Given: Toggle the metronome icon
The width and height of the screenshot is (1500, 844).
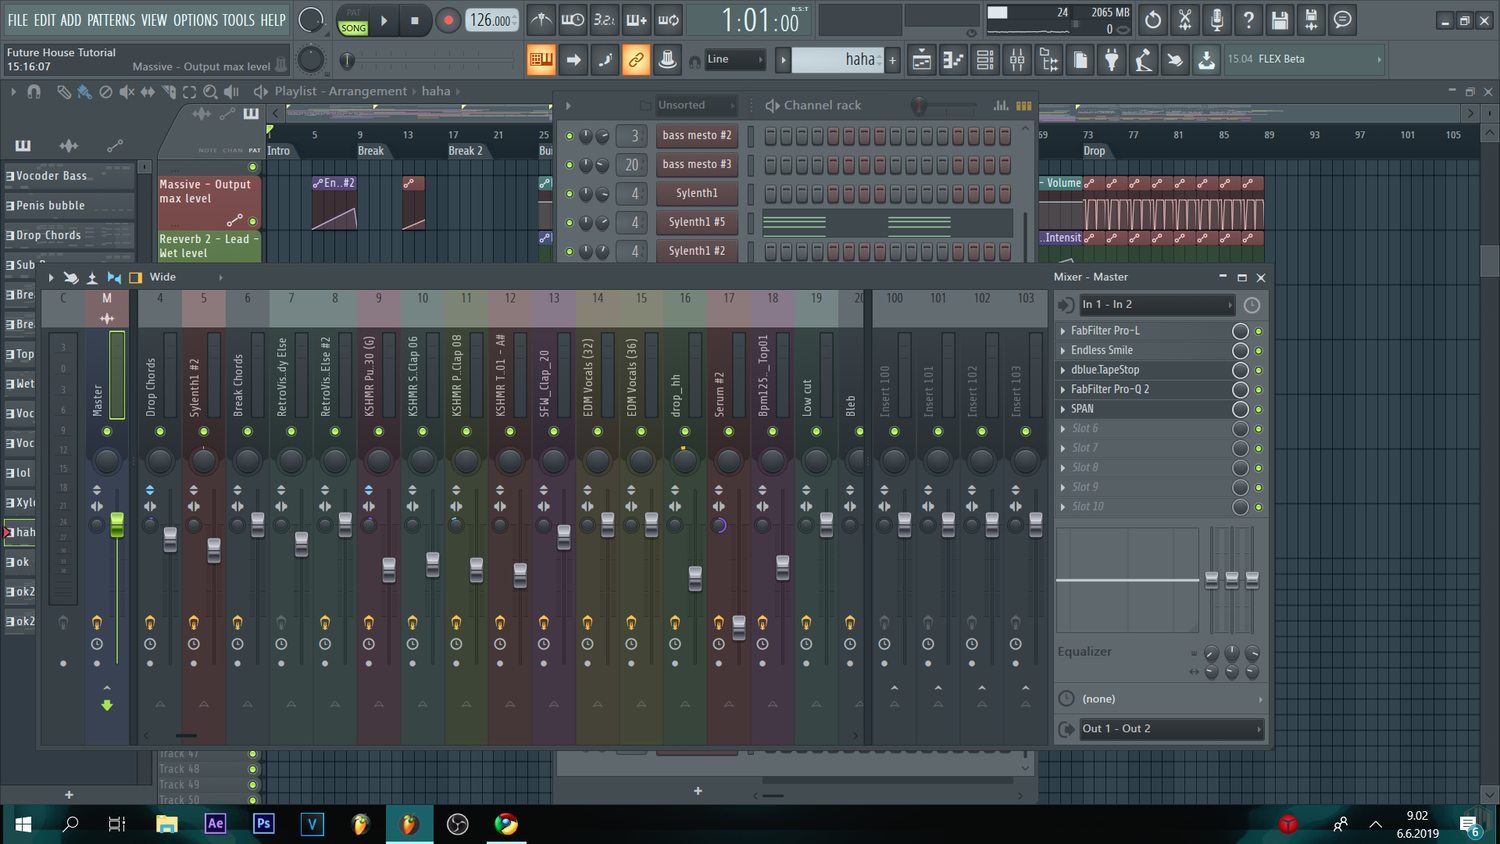Looking at the screenshot, I should click(x=541, y=20).
